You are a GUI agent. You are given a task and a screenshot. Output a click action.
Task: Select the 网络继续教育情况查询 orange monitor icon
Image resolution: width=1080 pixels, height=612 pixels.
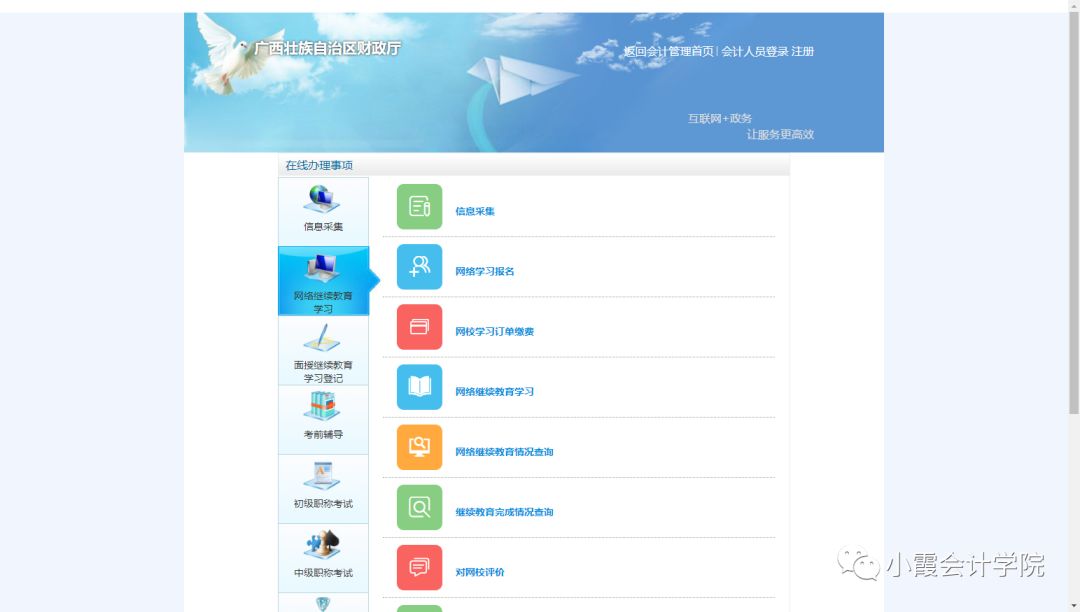click(x=418, y=448)
